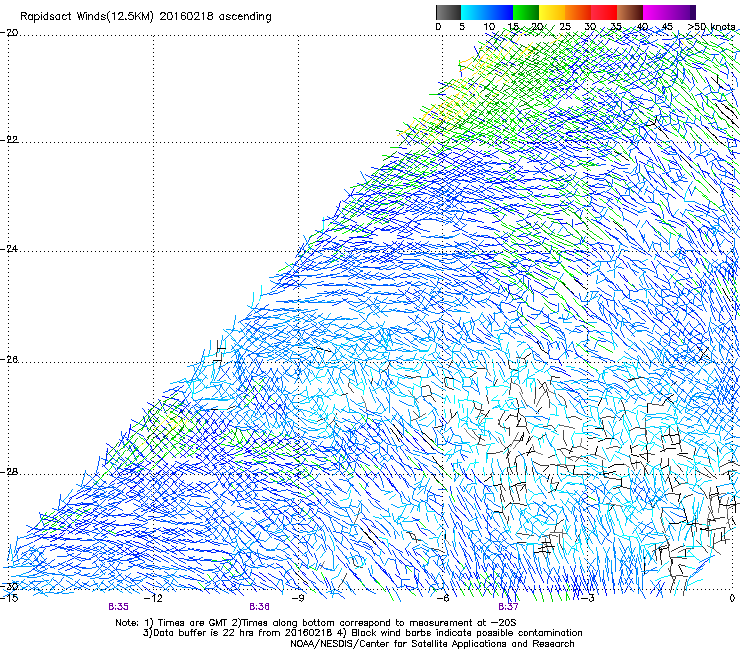Click the '-22' latitude axis label

click(x=9, y=140)
